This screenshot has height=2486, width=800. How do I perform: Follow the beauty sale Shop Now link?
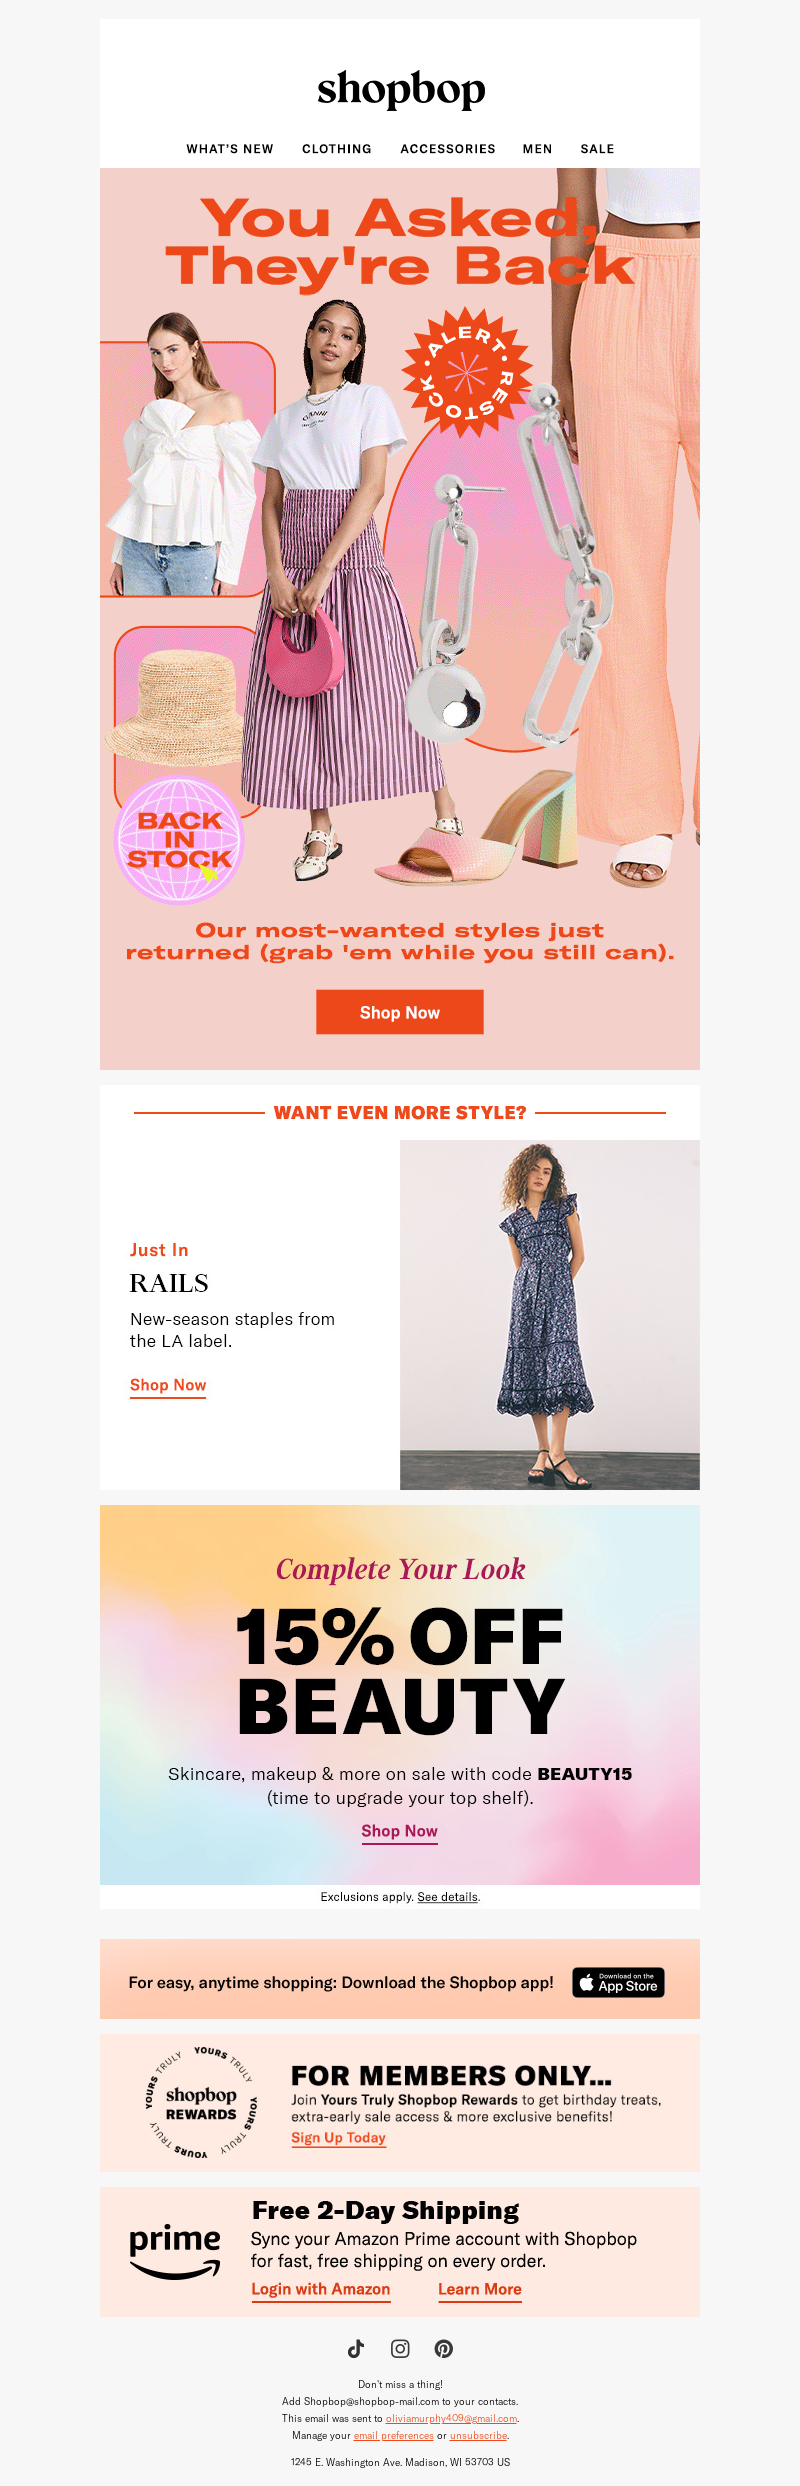point(399,1831)
